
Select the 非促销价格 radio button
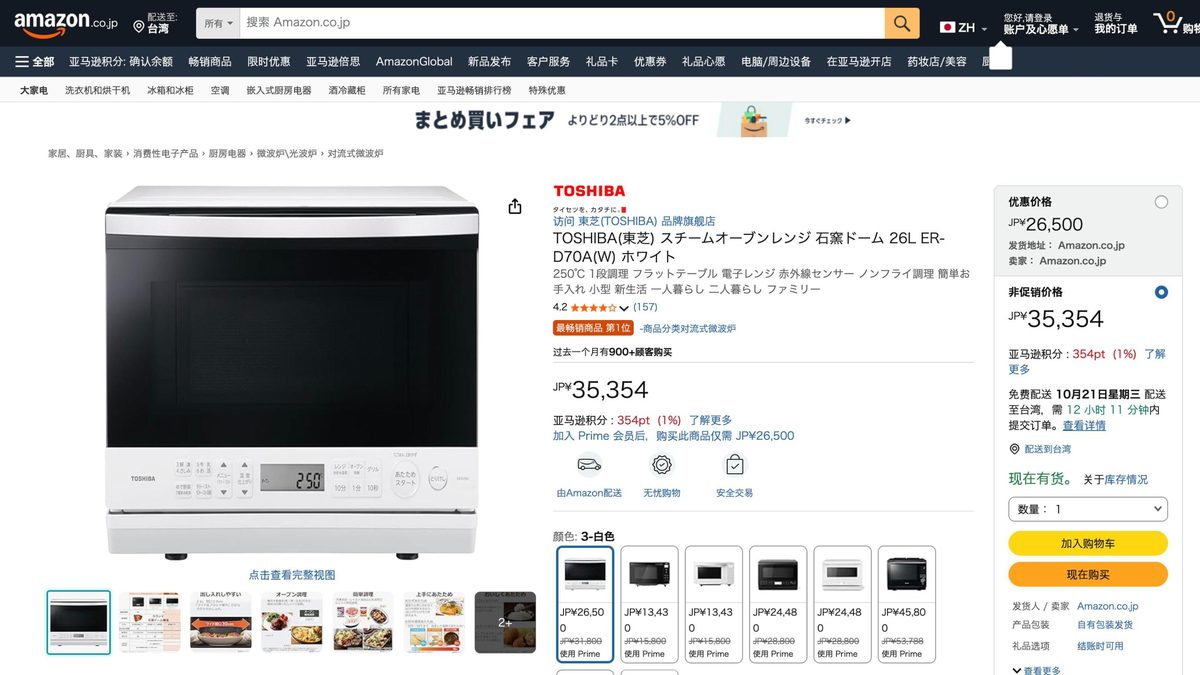click(1161, 292)
